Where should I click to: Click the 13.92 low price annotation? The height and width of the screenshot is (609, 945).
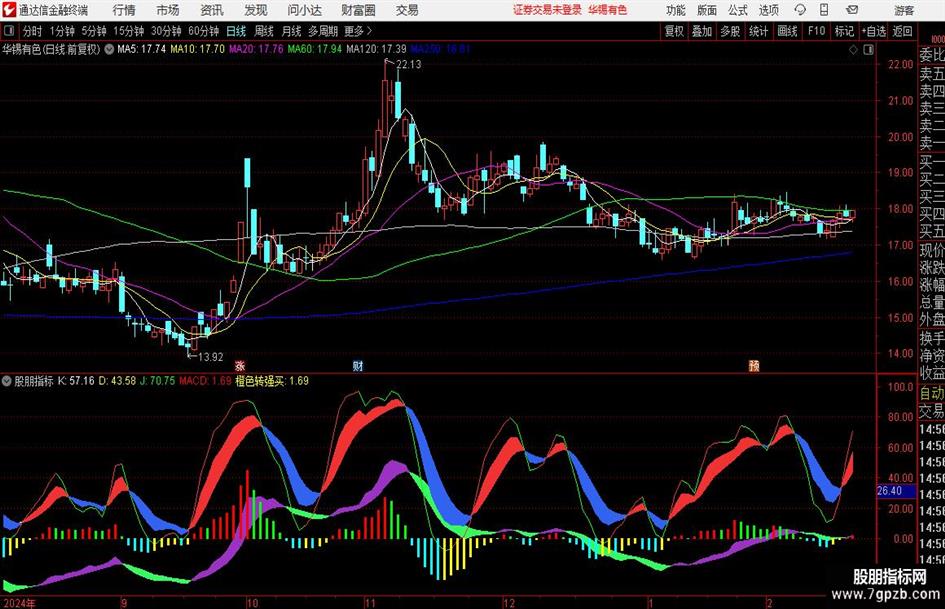tap(210, 357)
